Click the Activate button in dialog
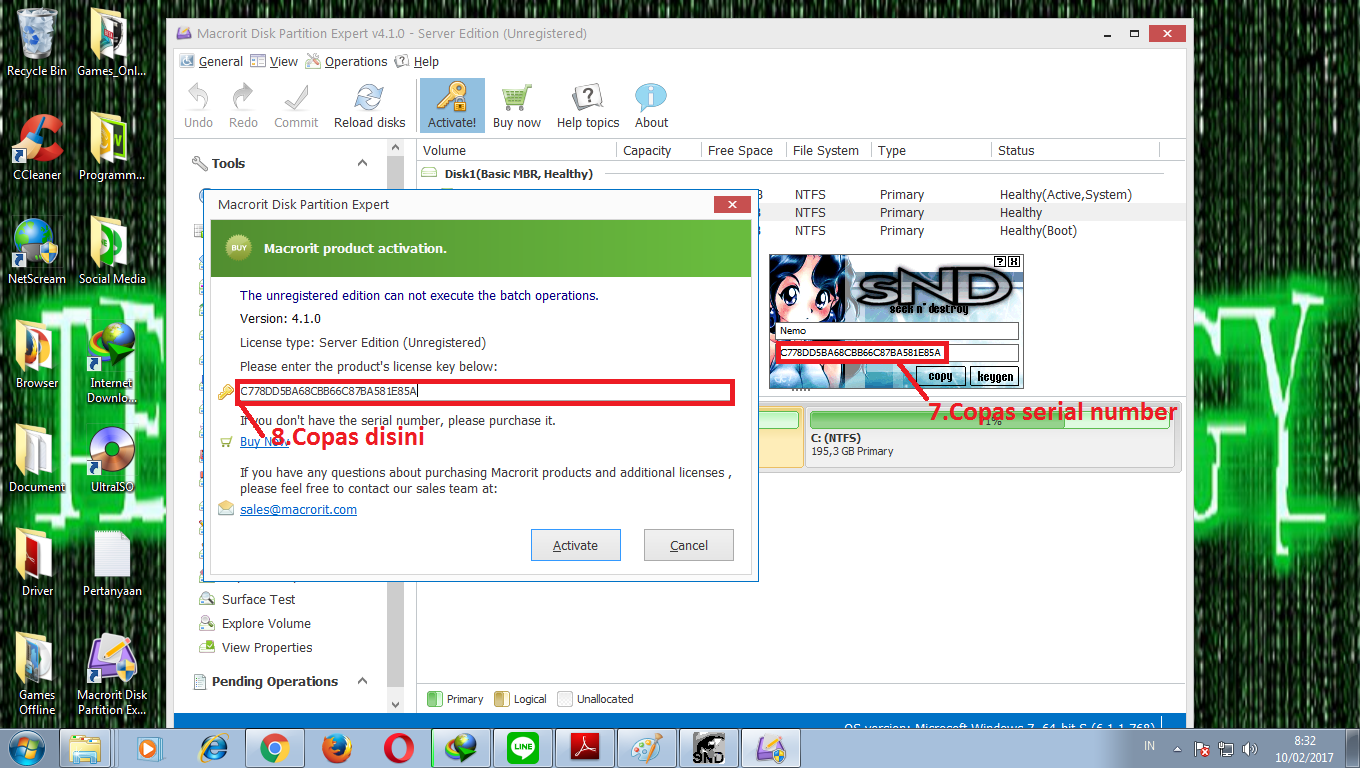This screenshot has height=768, width=1360. pyautogui.click(x=576, y=545)
